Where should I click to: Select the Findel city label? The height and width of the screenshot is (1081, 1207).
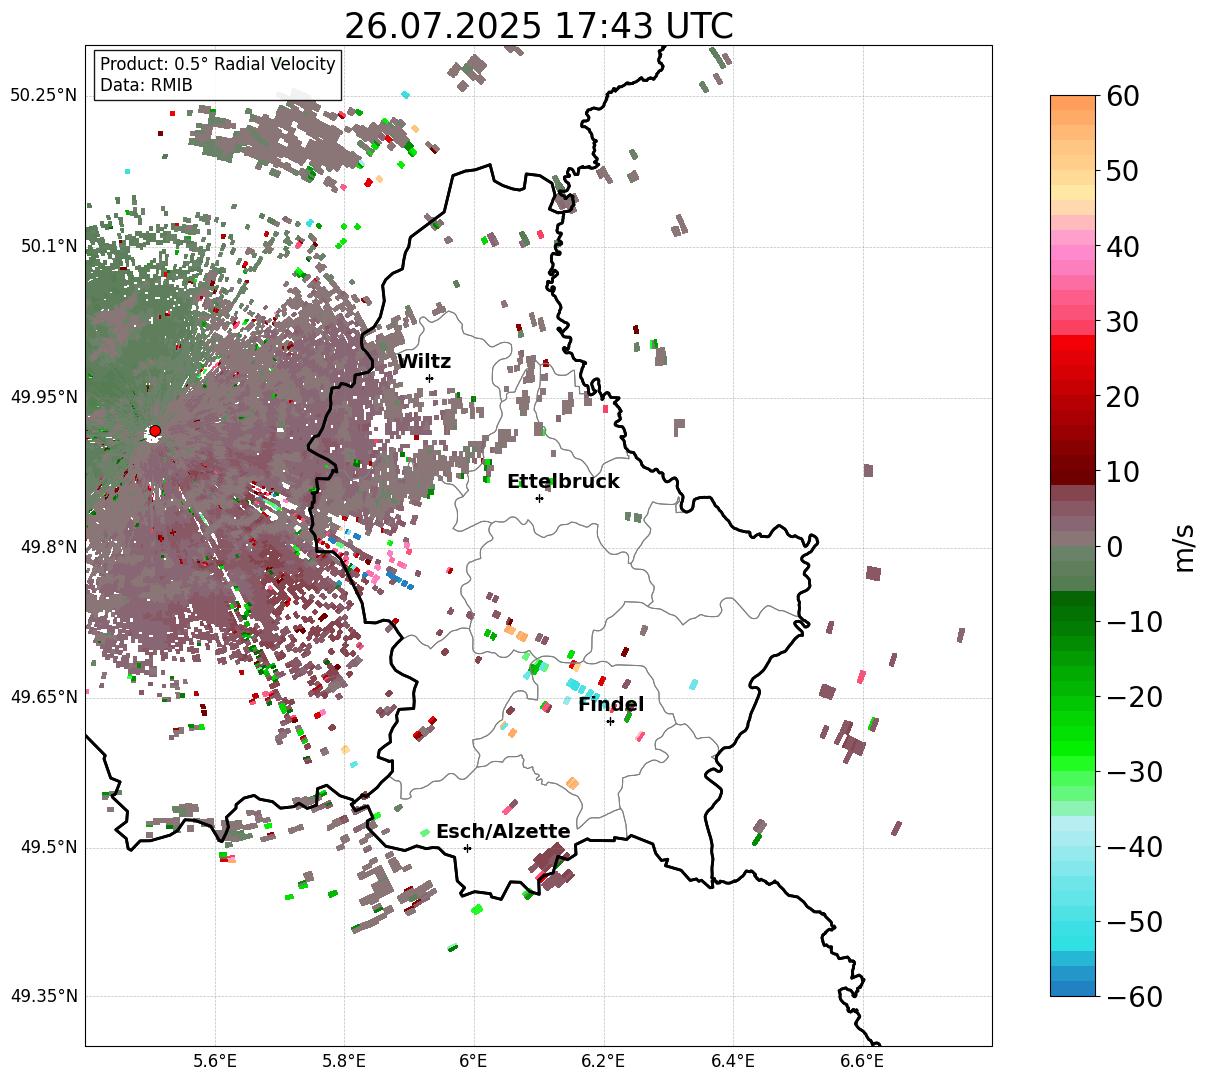click(x=611, y=705)
